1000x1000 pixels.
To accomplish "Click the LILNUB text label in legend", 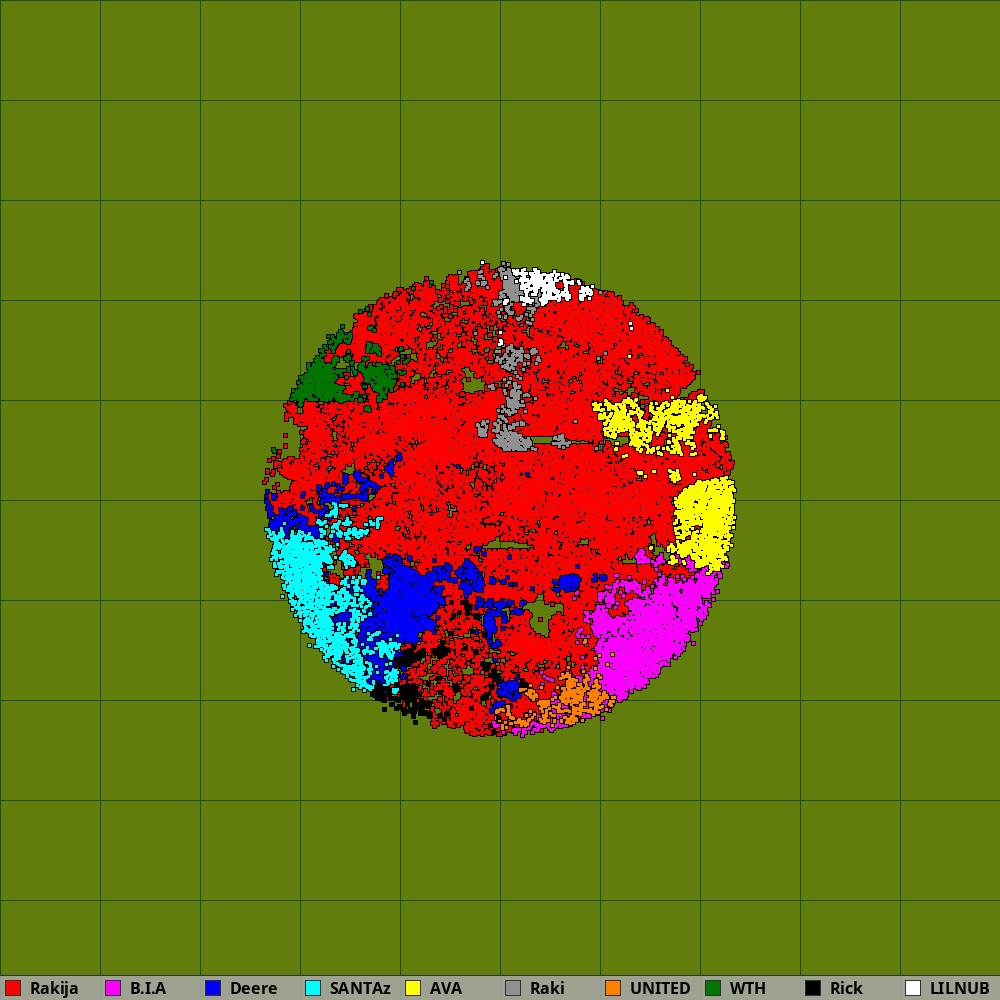I will tap(959, 988).
